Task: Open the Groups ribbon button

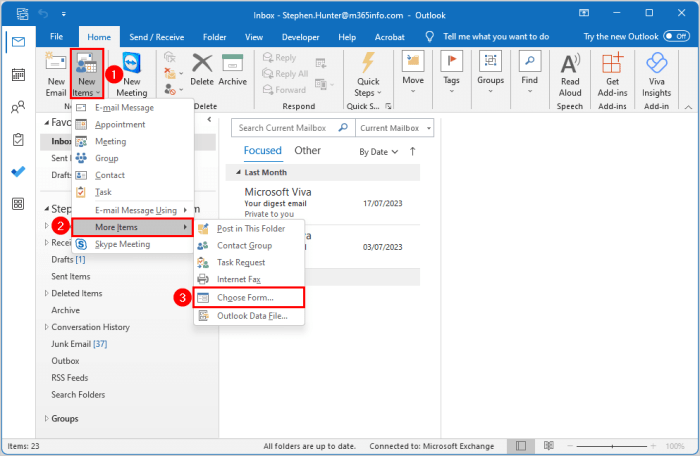Action: pos(490,72)
